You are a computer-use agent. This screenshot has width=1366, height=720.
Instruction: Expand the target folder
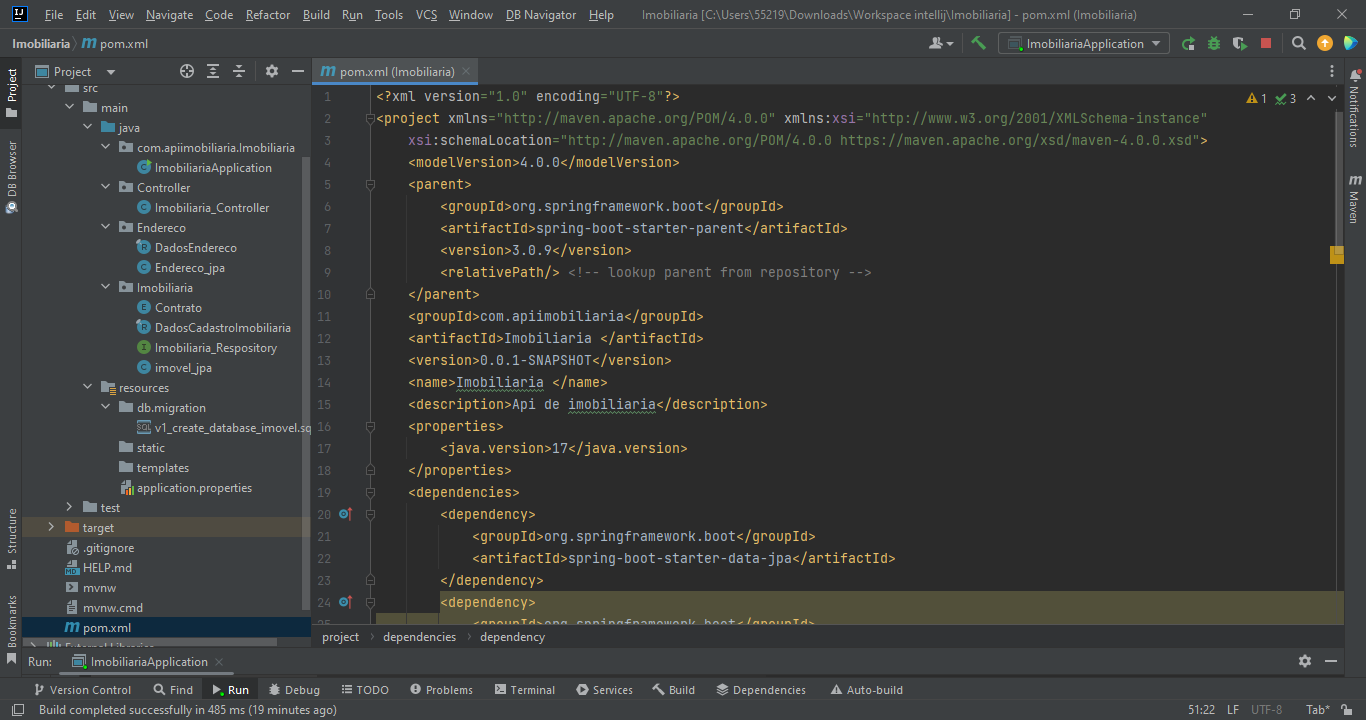(x=51, y=528)
